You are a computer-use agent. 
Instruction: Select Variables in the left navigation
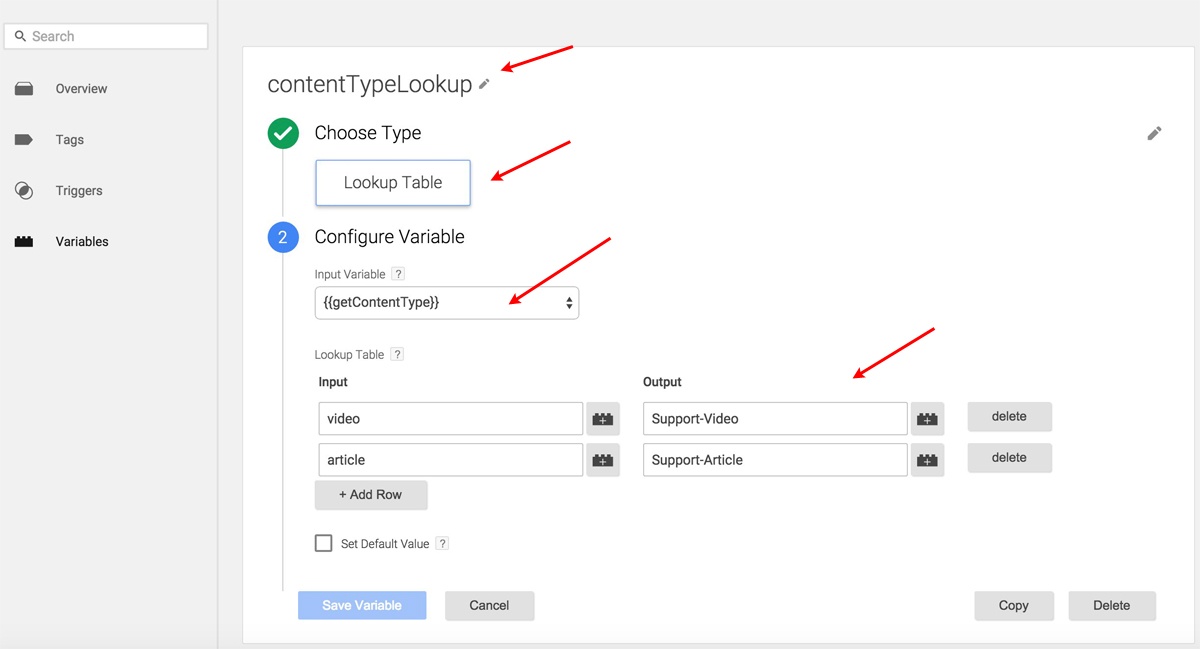click(x=81, y=242)
